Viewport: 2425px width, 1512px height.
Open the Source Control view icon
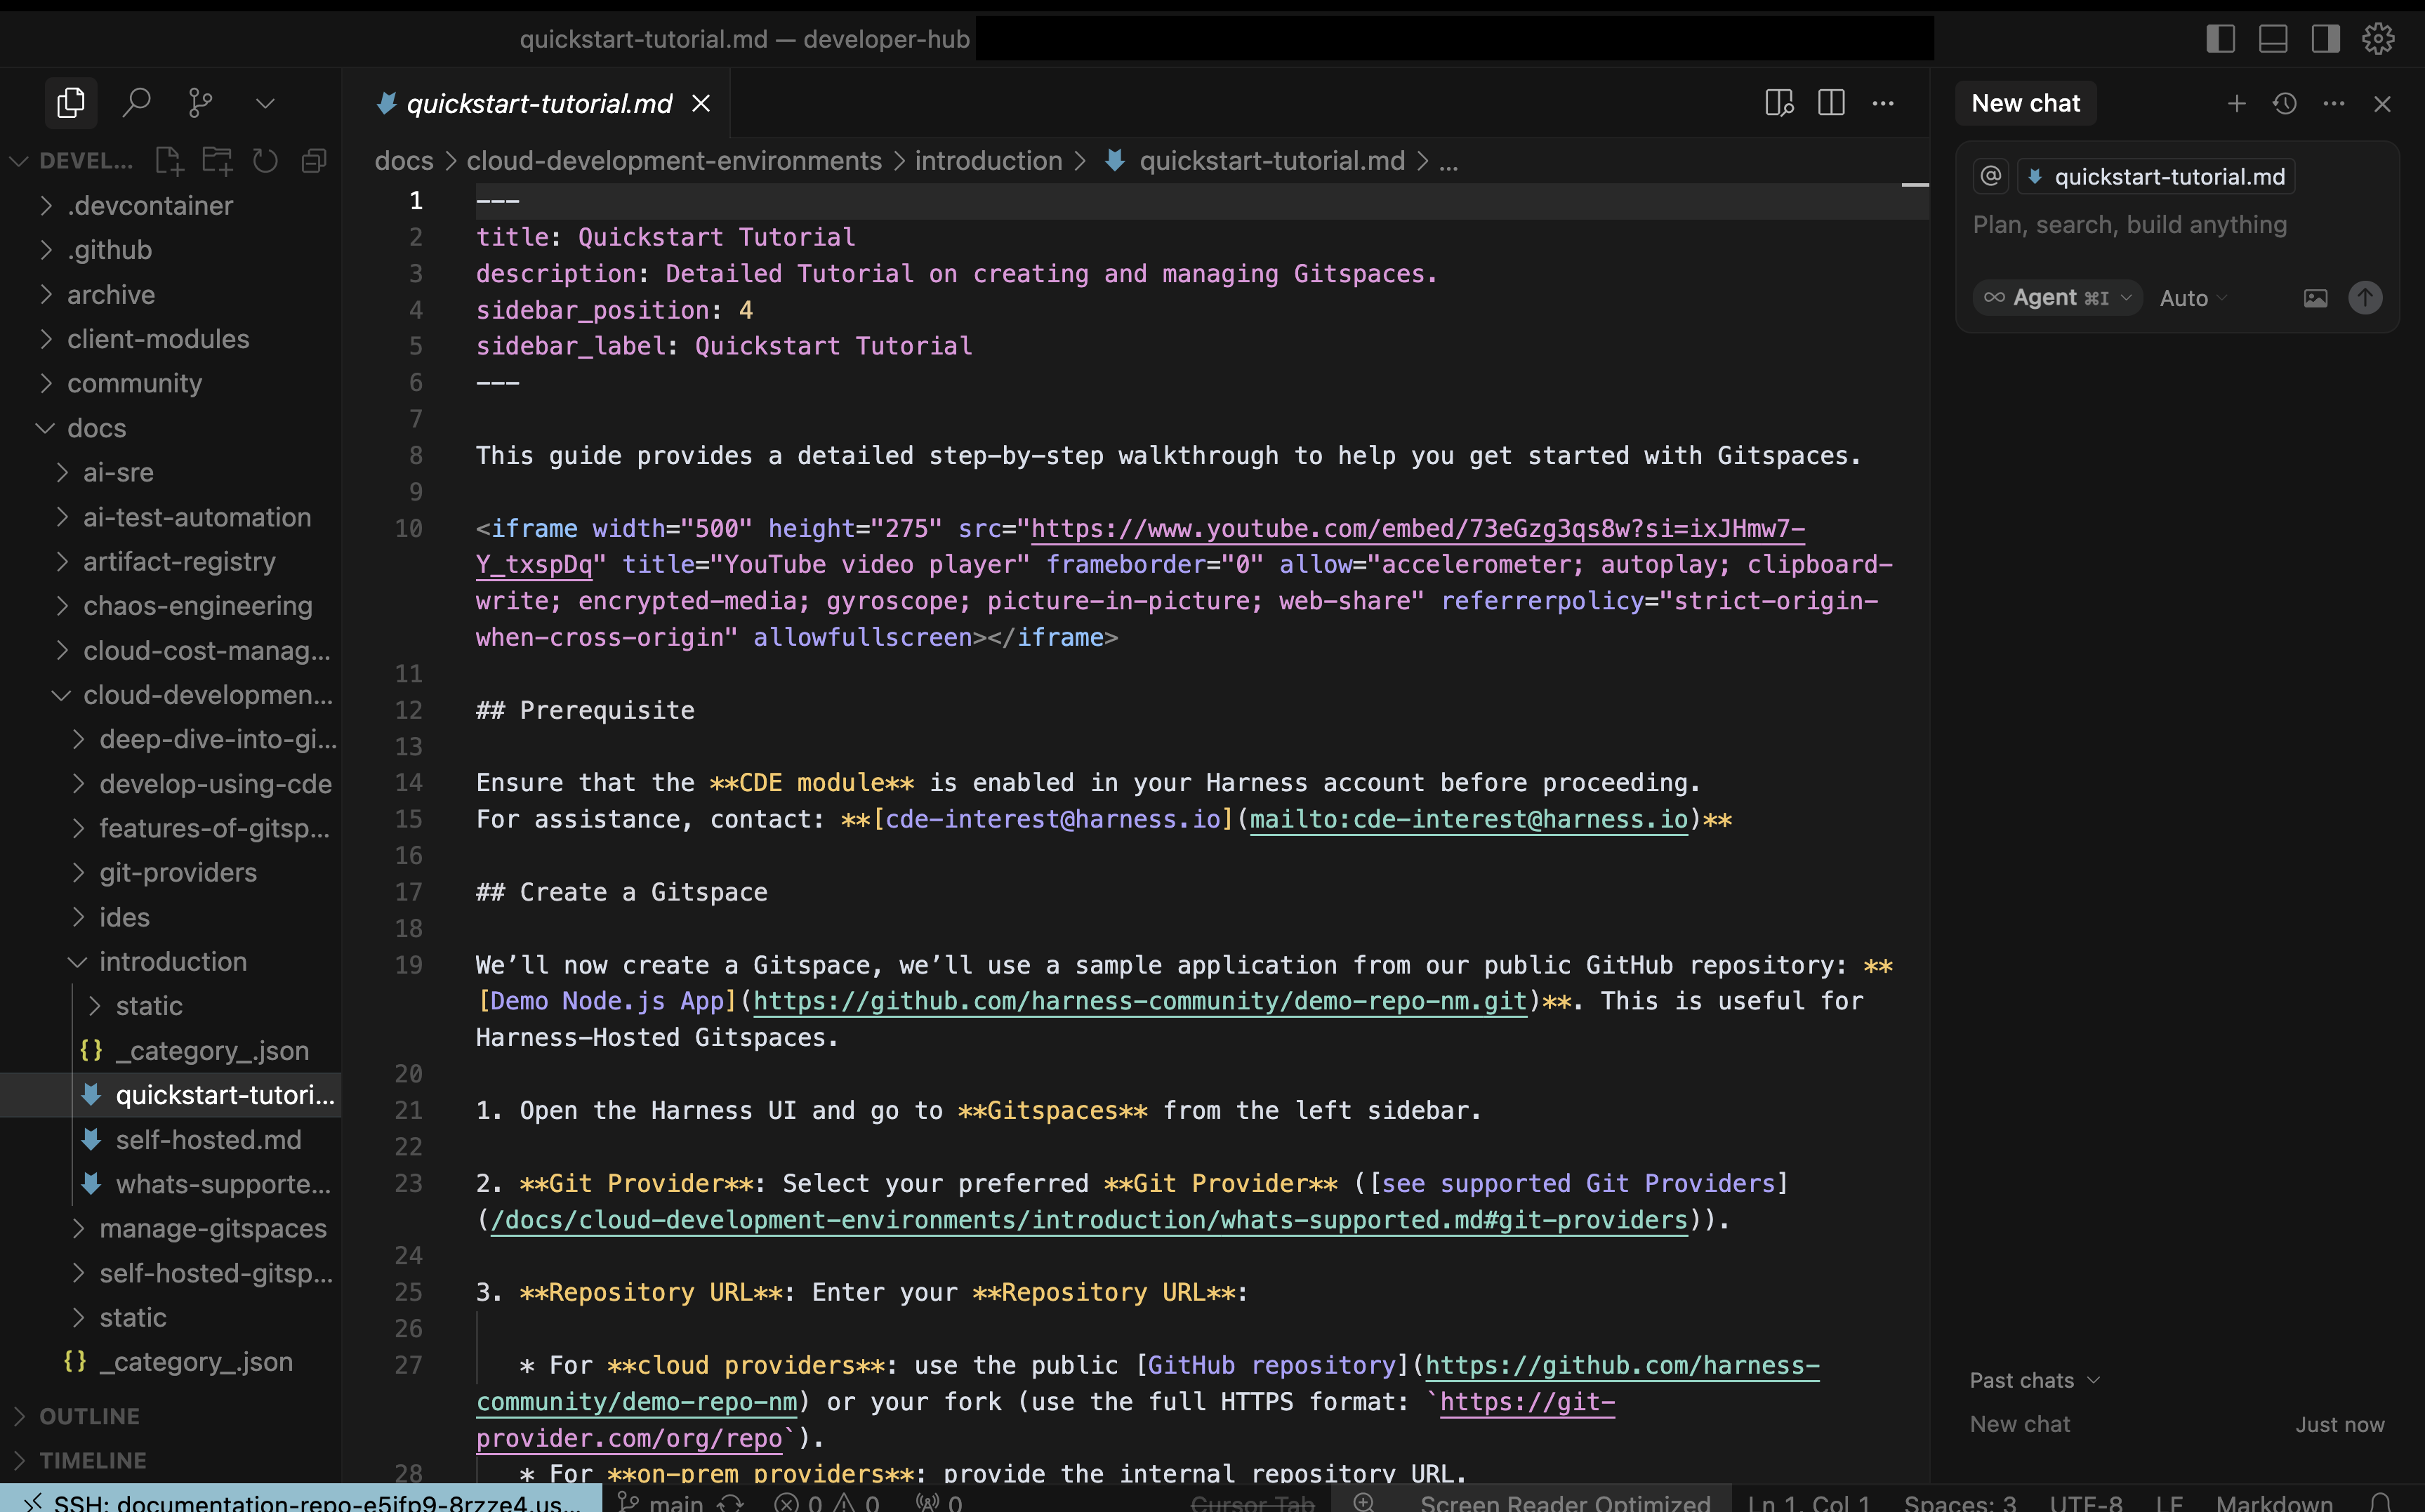pyautogui.click(x=200, y=103)
